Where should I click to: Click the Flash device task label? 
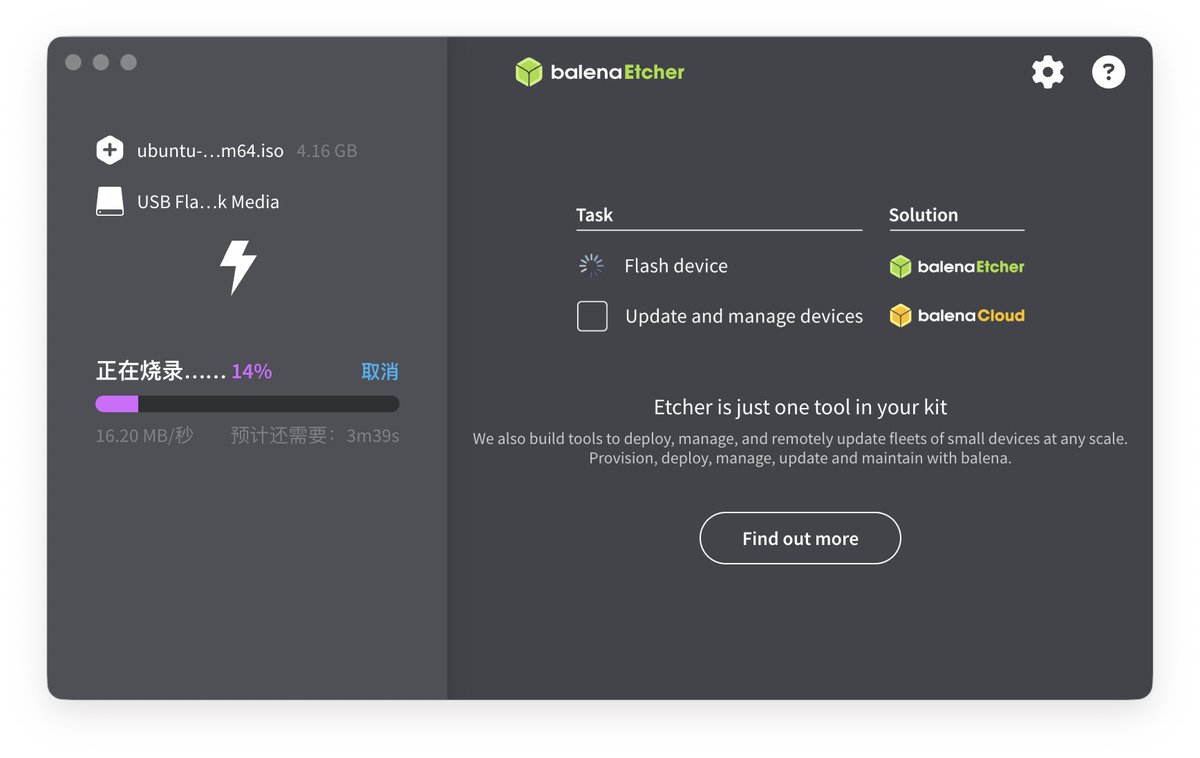pos(676,266)
